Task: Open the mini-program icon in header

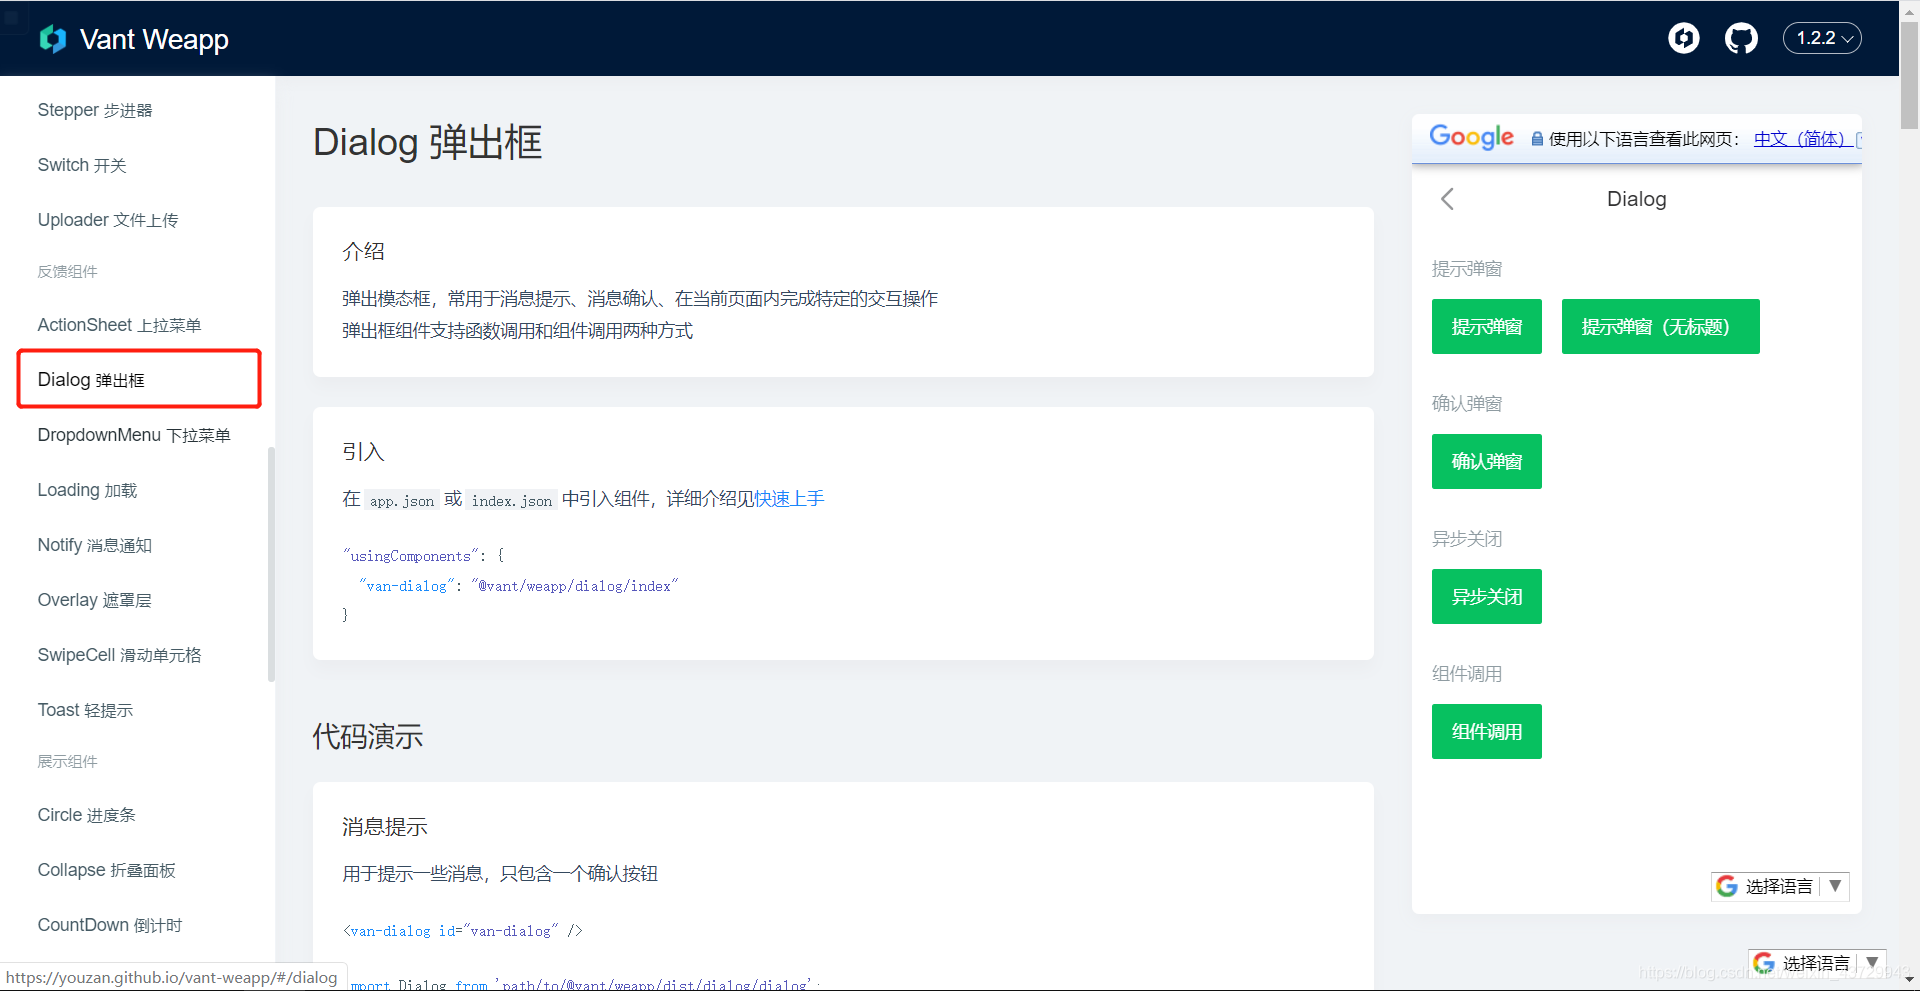Action: click(1684, 38)
